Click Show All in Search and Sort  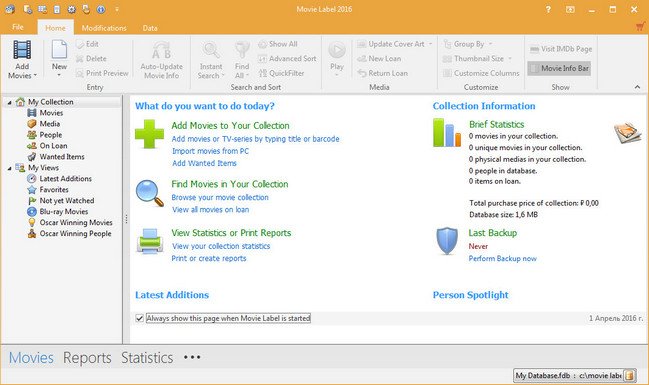click(278, 44)
